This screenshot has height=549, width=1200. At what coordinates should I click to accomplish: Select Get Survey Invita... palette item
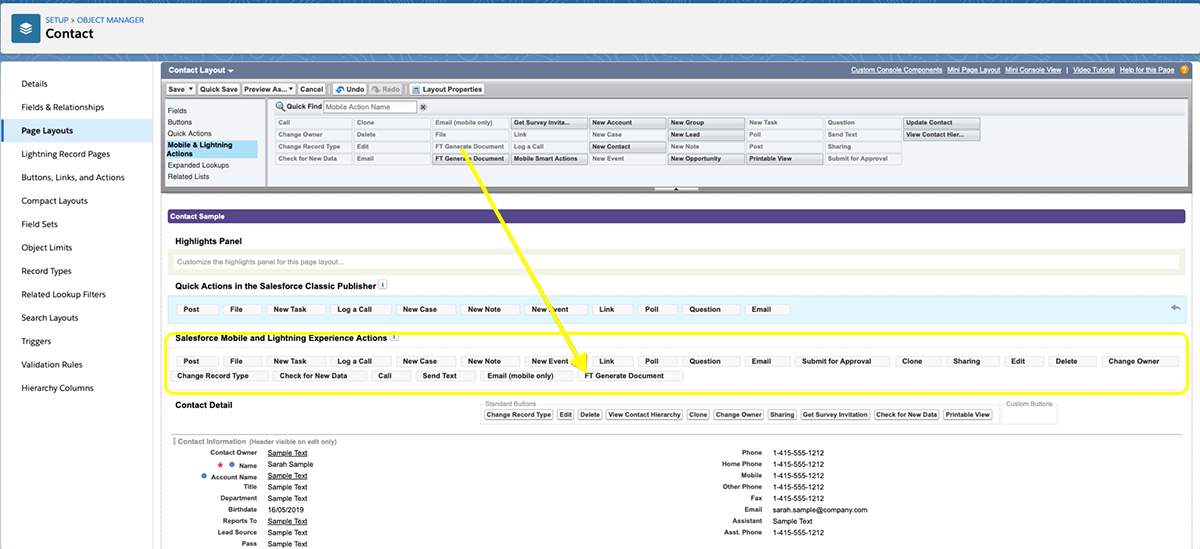(548, 123)
